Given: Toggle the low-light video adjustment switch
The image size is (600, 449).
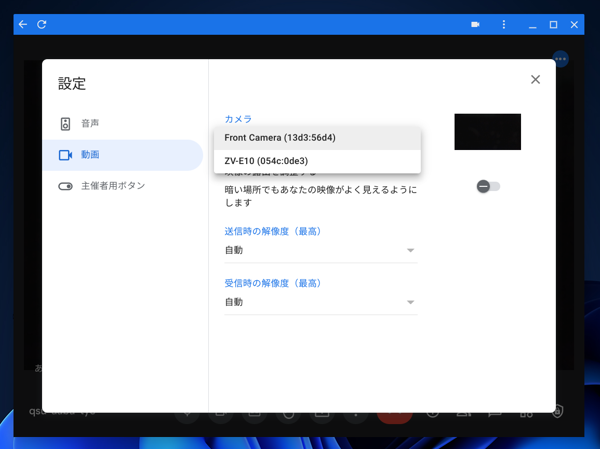Looking at the screenshot, I should [488, 186].
